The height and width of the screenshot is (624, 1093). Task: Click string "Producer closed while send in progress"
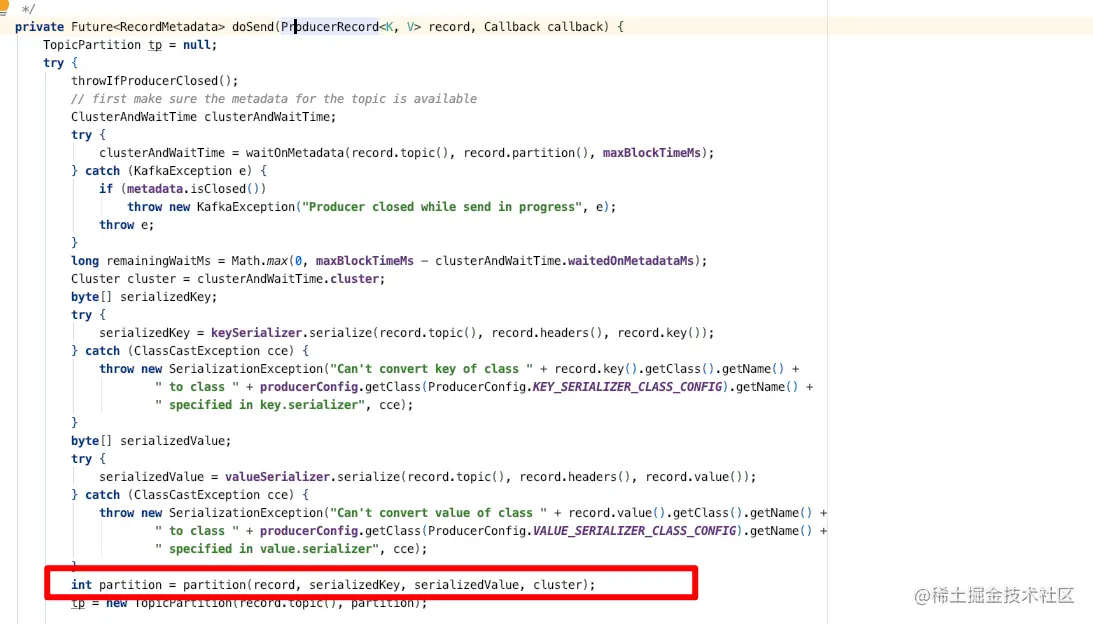click(442, 207)
